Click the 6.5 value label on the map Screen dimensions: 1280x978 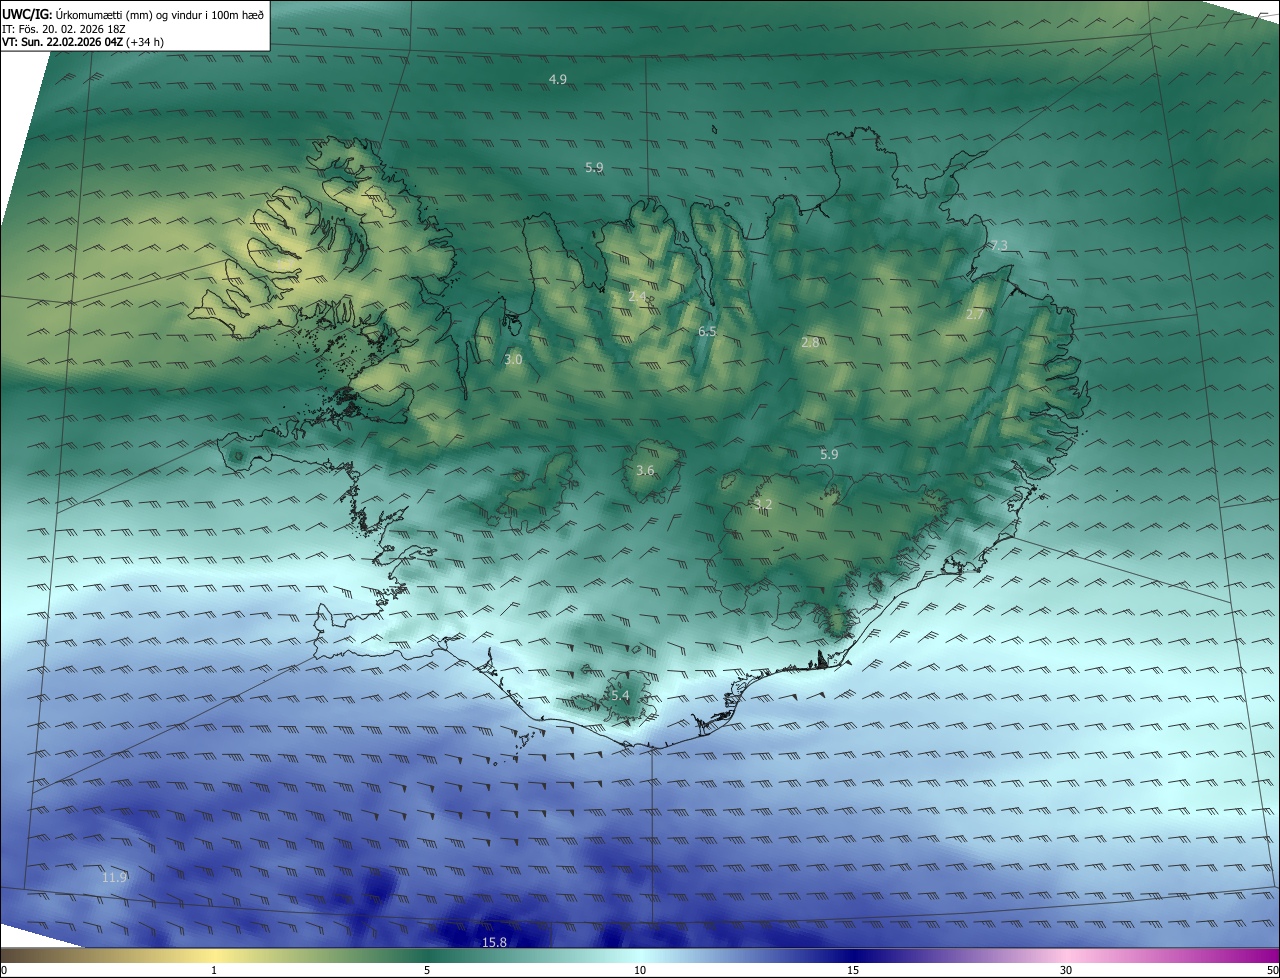707,331
